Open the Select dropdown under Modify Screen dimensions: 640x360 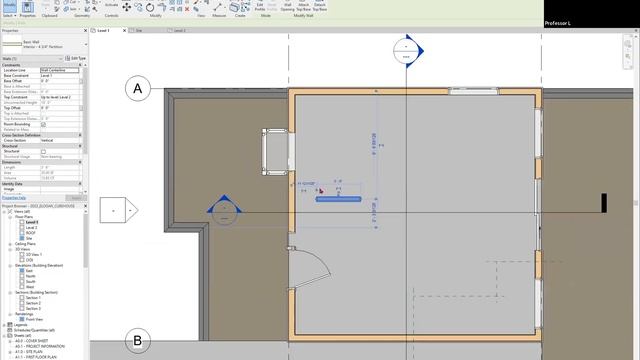pos(9,16)
